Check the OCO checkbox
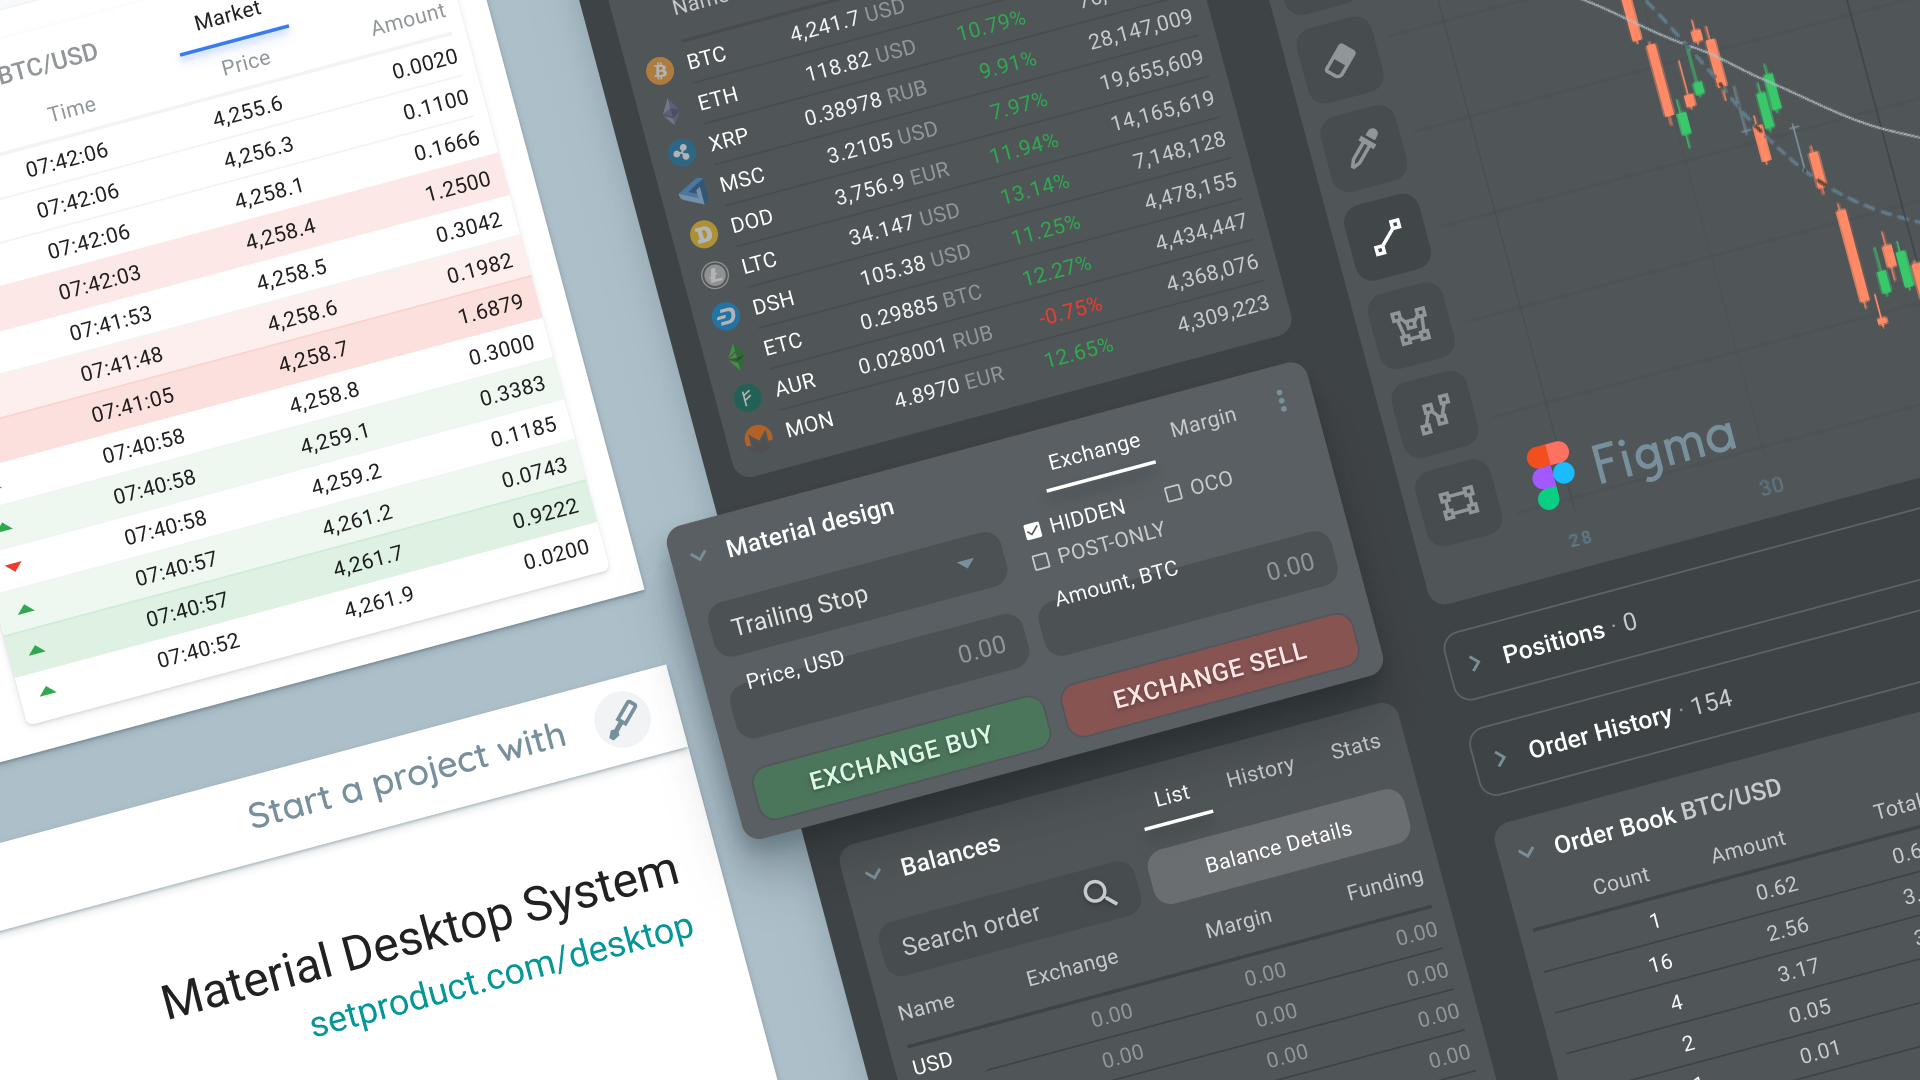Viewport: 1920px width, 1080px height. tap(1172, 493)
